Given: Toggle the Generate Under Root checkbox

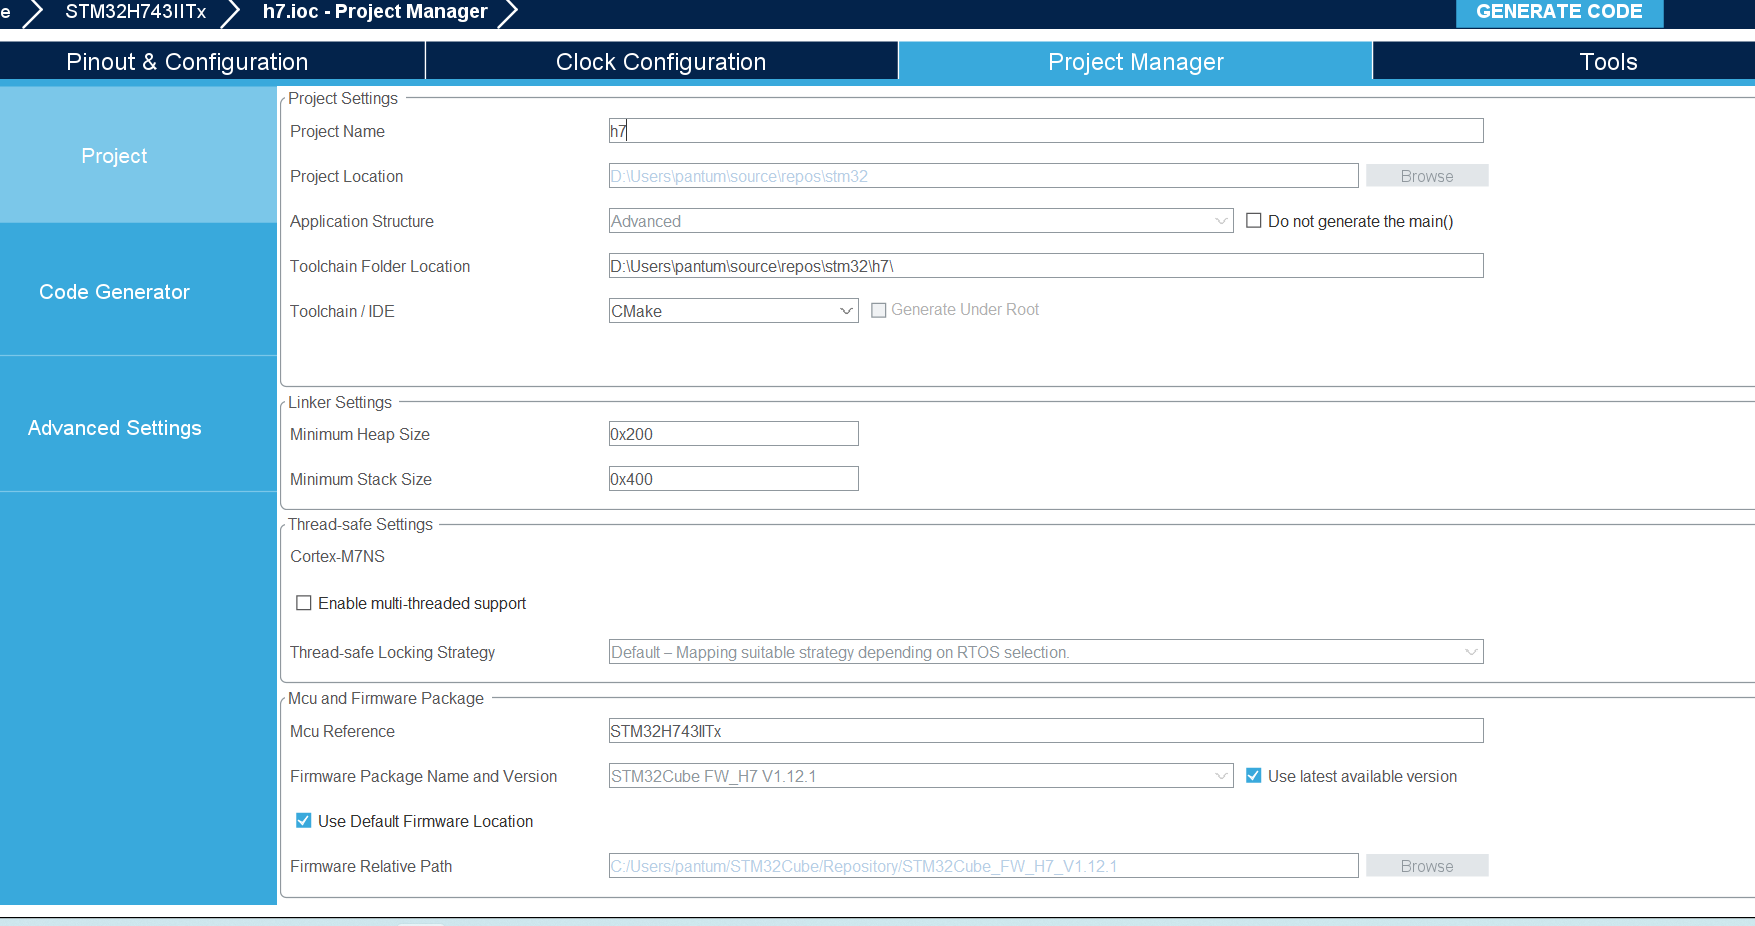Looking at the screenshot, I should click(x=878, y=310).
